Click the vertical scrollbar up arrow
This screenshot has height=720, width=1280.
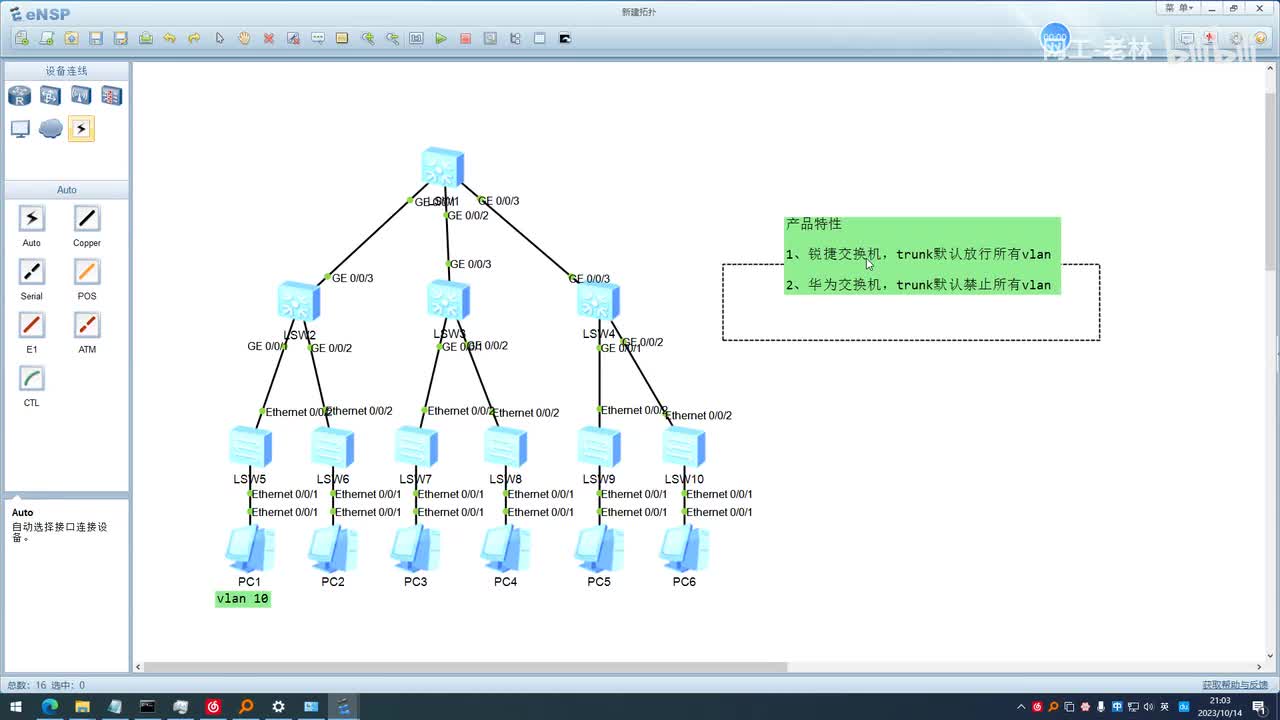(x=1272, y=70)
